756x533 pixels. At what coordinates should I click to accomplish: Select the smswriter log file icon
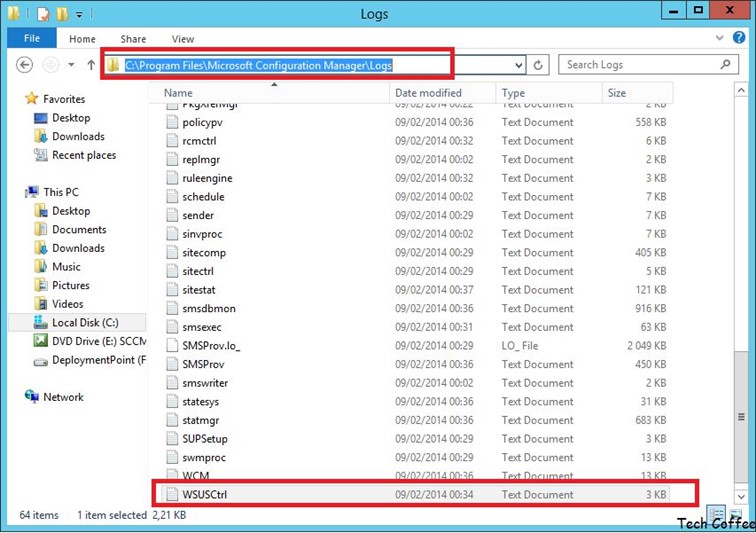[172, 383]
